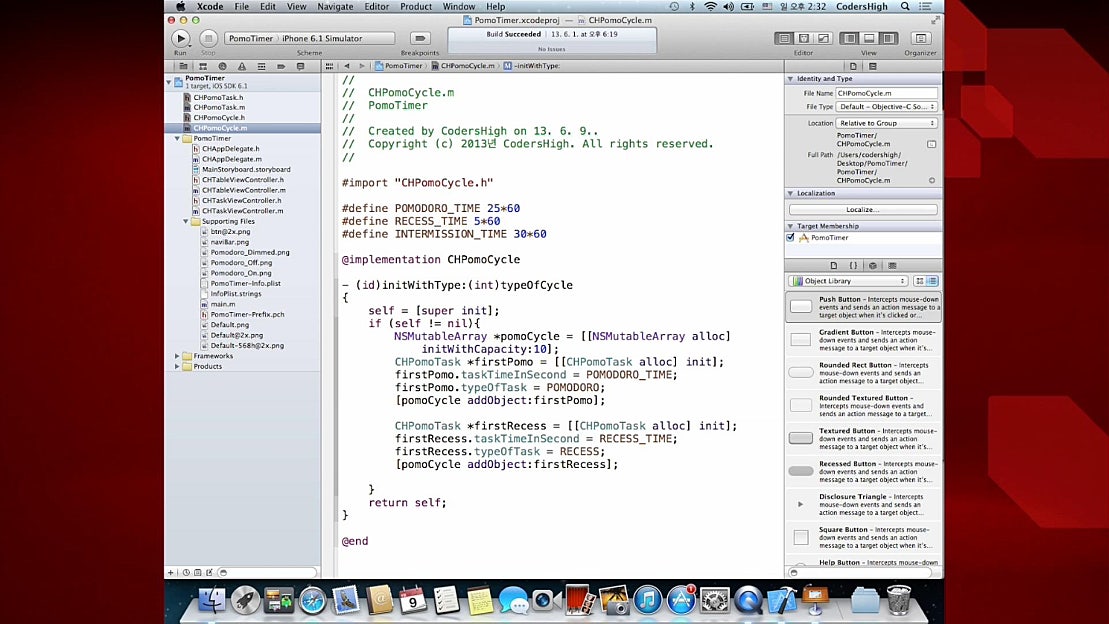Show the Code Snippet library
Viewport: 1109px width, 624px height.
(x=853, y=266)
